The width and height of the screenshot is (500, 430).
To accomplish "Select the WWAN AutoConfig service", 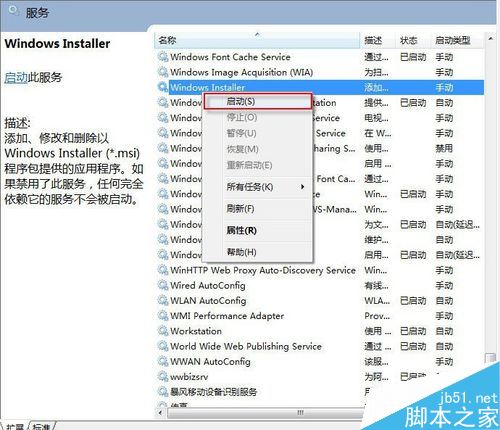I will 320,361.
